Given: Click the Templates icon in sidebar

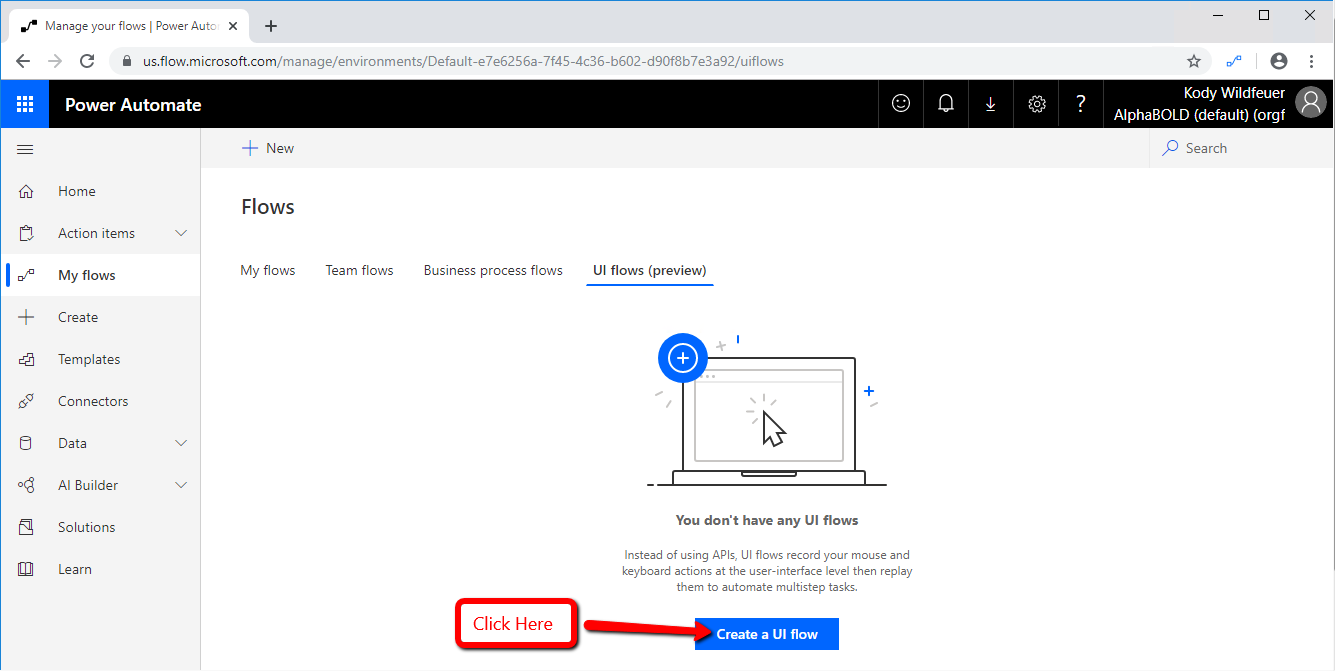Looking at the screenshot, I should coord(26,359).
